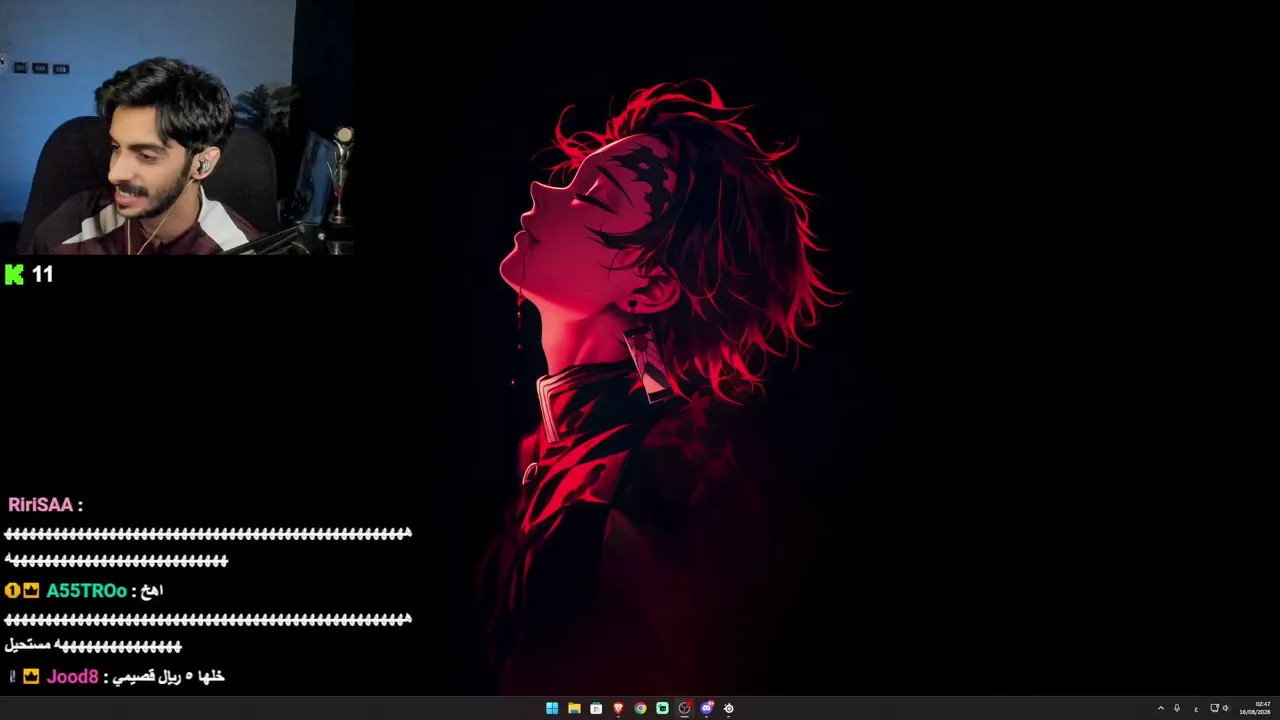The image size is (1280, 720).
Task: Click the crown badge beside A55TROo
Action: point(31,591)
